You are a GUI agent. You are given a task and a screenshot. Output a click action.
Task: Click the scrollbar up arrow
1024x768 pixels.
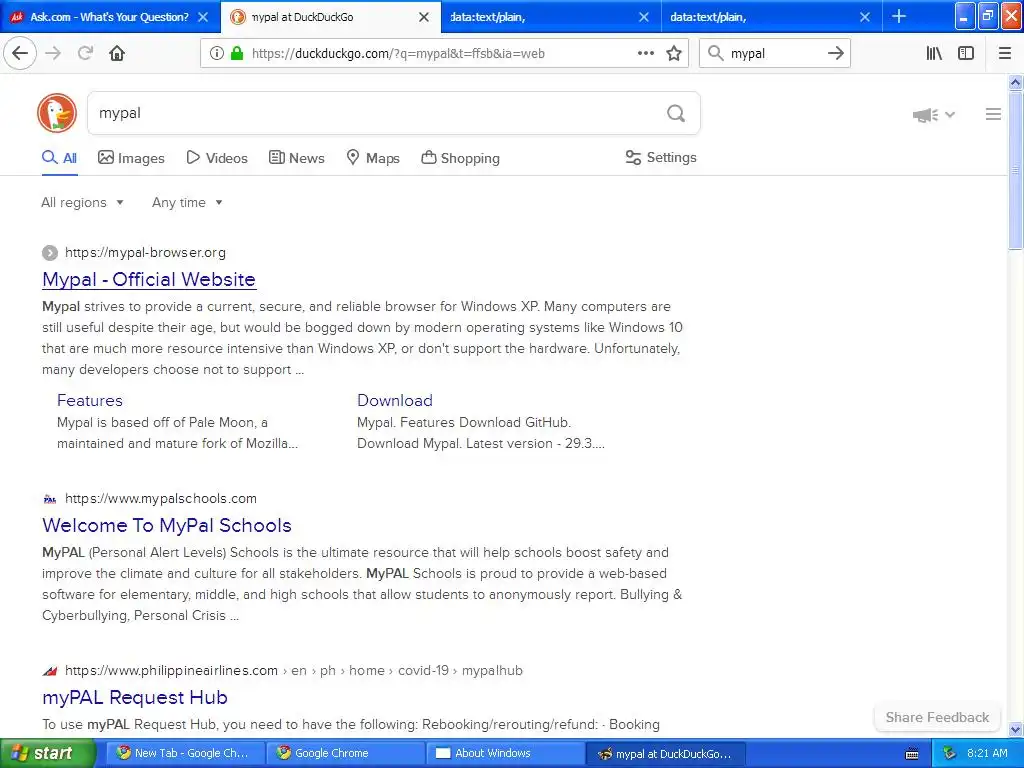(1016, 82)
